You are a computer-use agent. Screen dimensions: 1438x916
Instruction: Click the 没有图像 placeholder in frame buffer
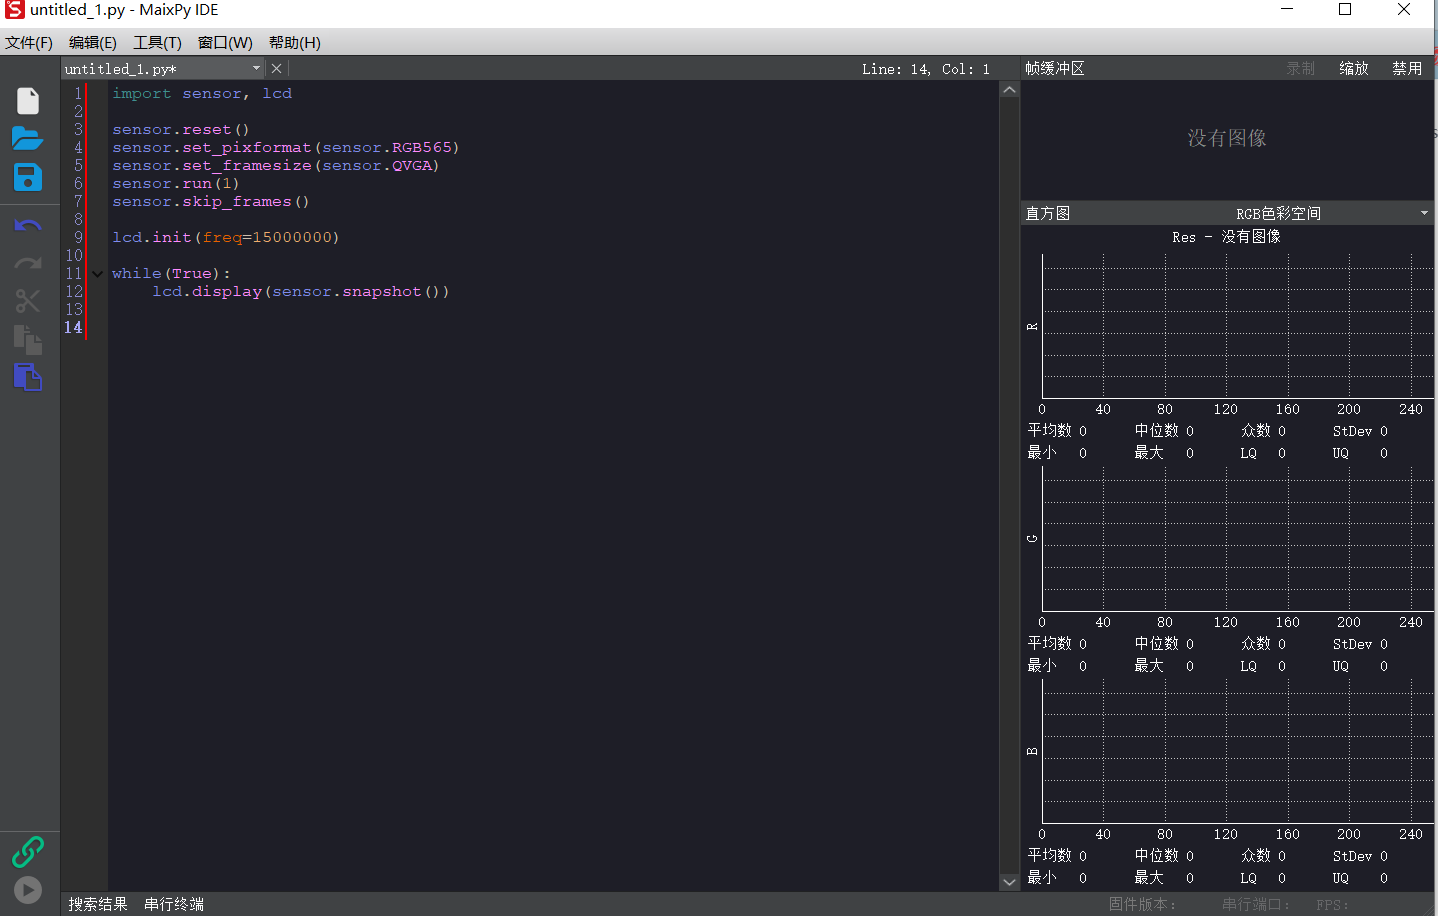(1227, 138)
